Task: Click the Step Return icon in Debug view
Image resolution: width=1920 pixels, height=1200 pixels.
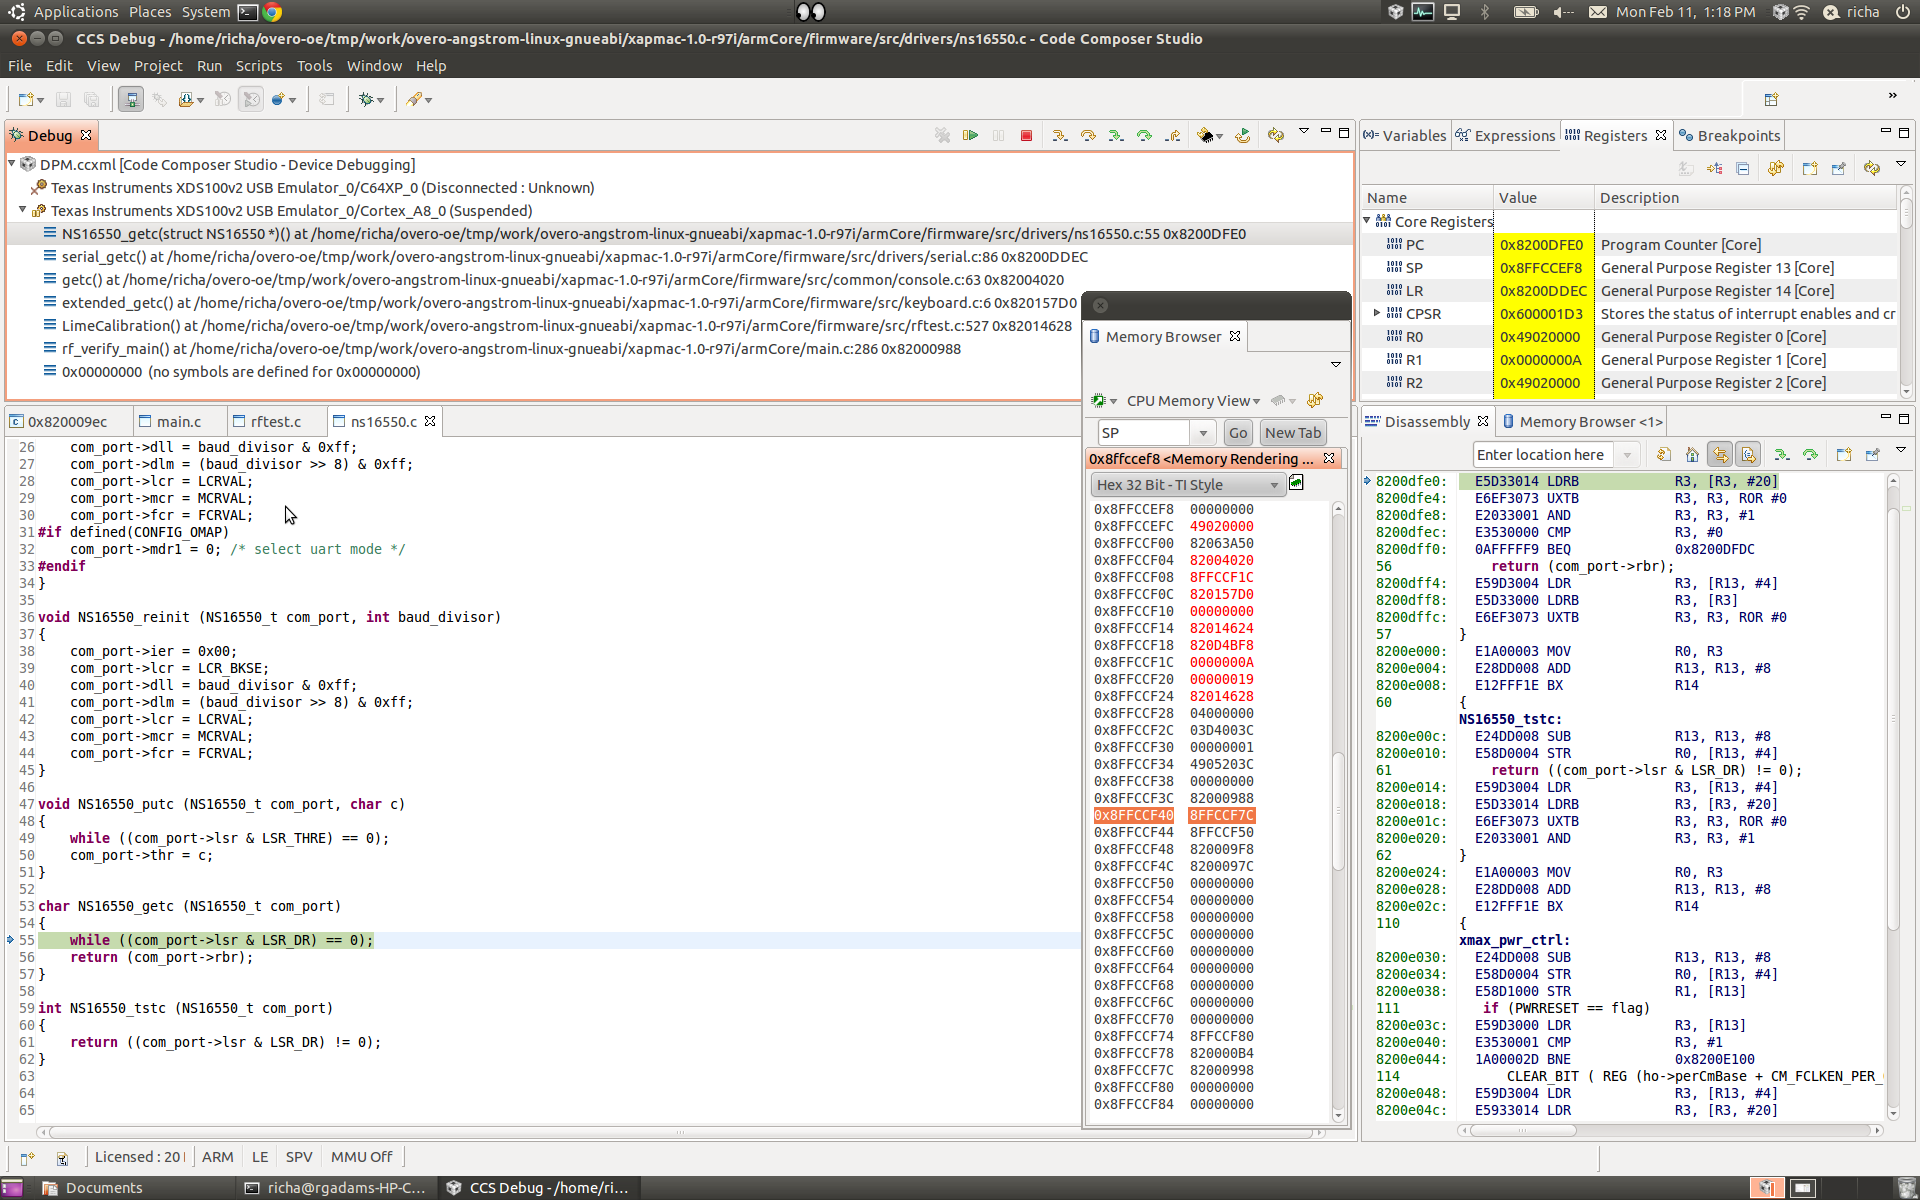Action: tap(1173, 135)
